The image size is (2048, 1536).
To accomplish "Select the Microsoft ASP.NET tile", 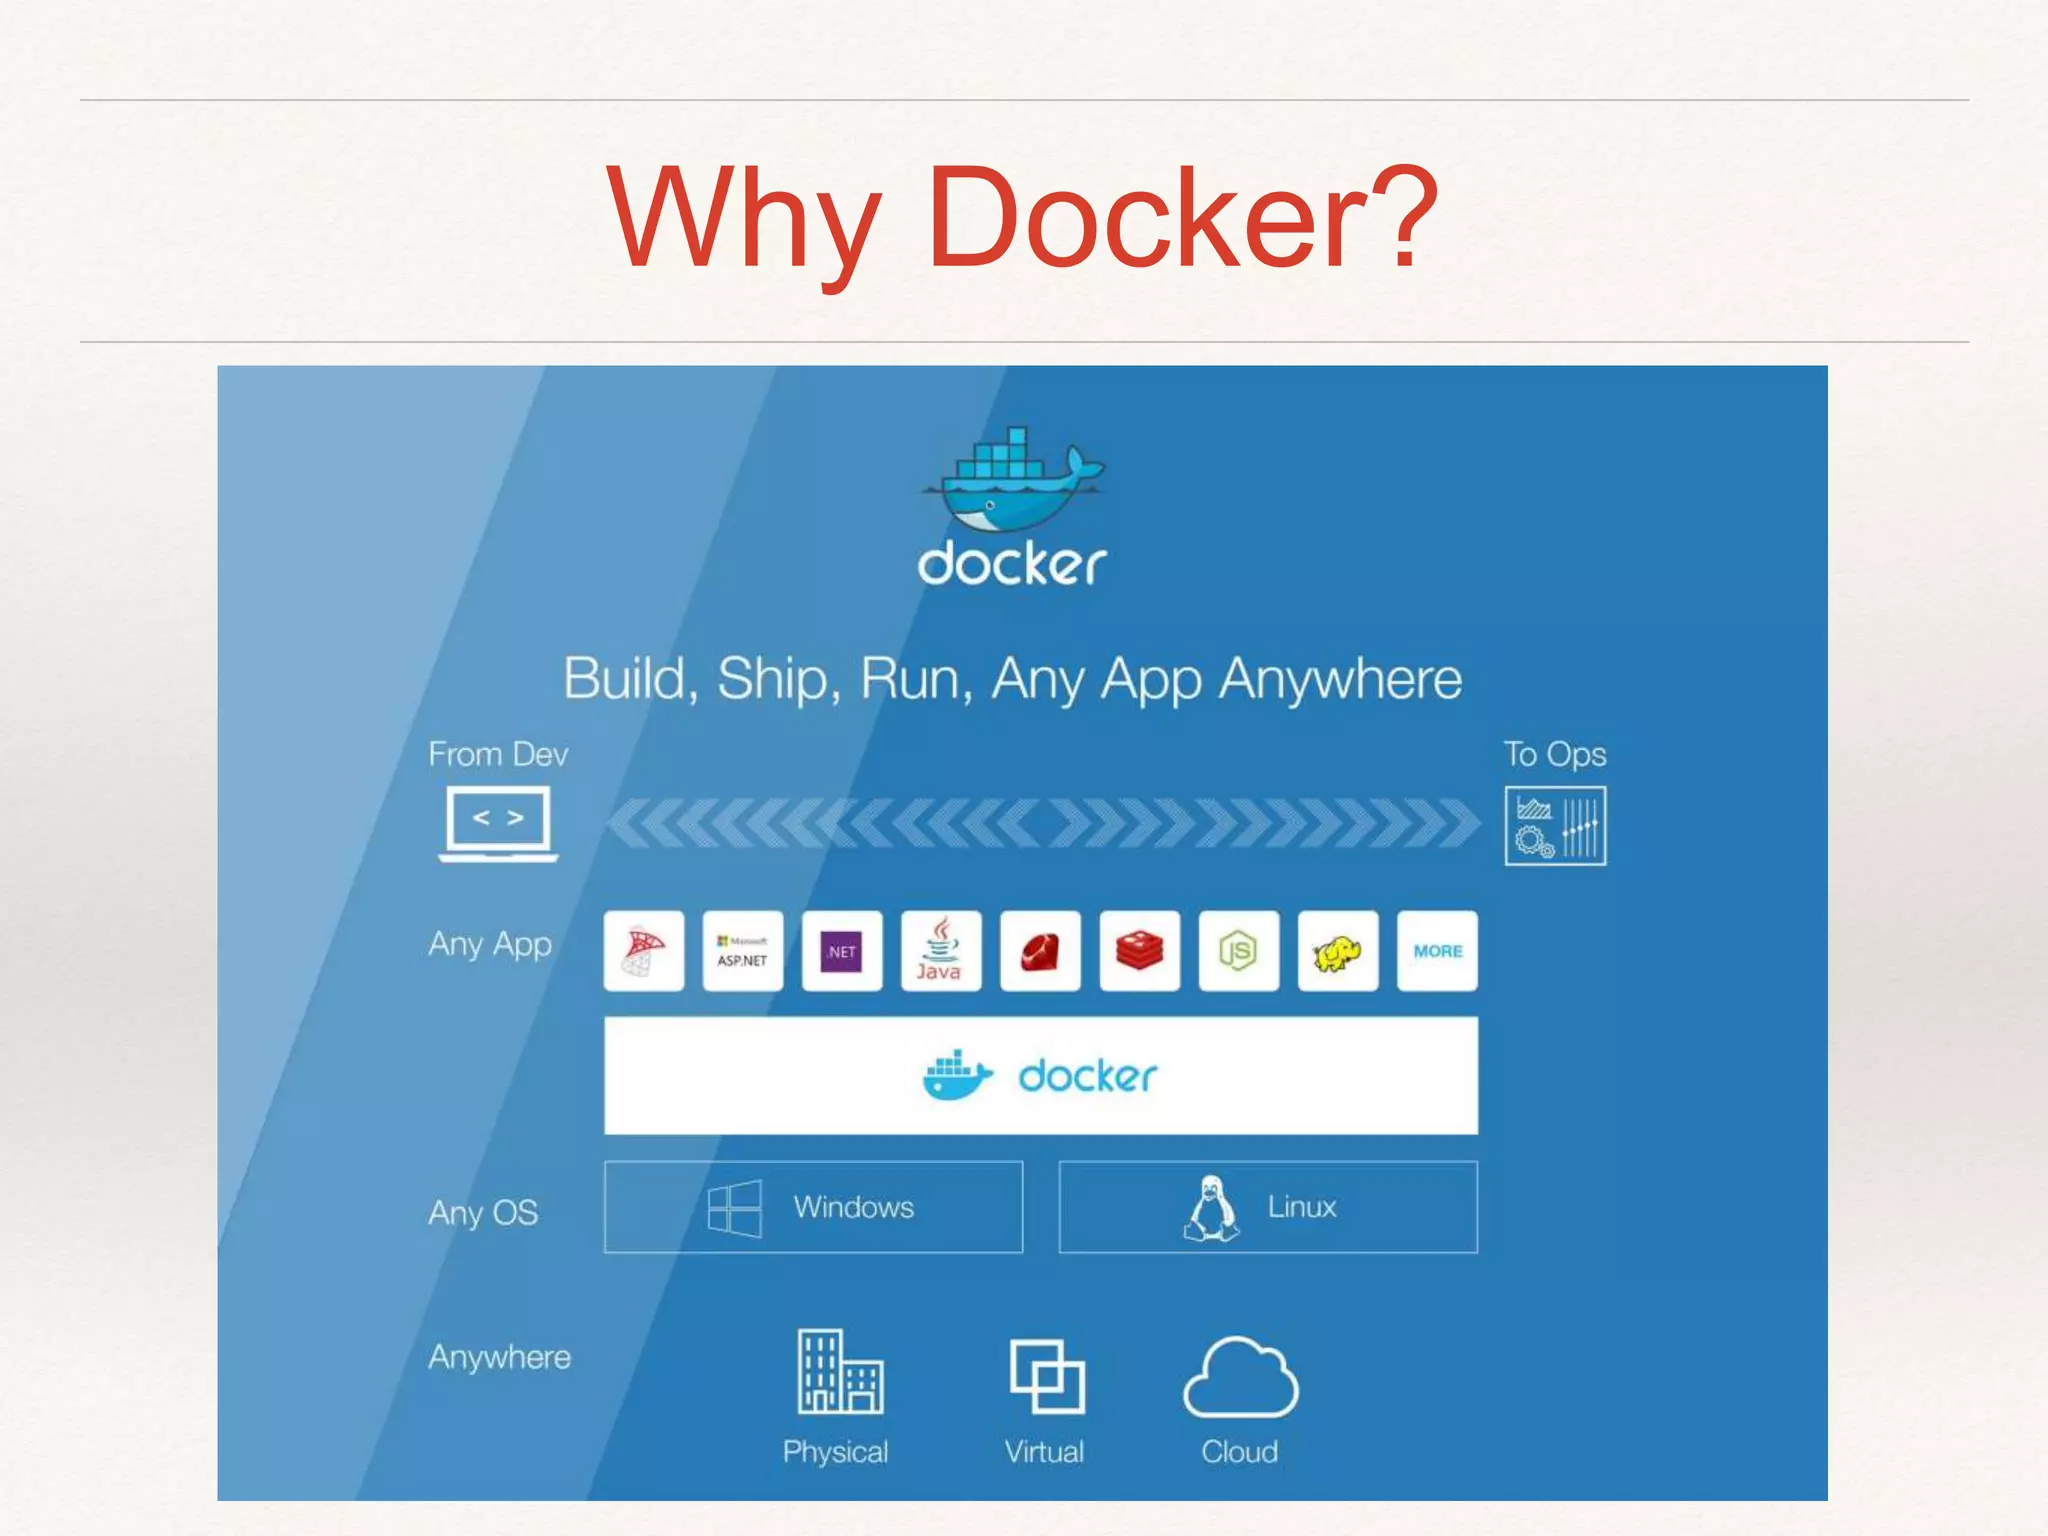I will pos(742,951).
